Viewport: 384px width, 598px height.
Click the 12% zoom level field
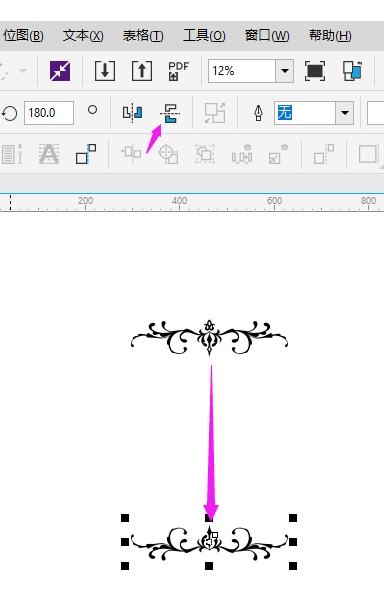point(242,71)
